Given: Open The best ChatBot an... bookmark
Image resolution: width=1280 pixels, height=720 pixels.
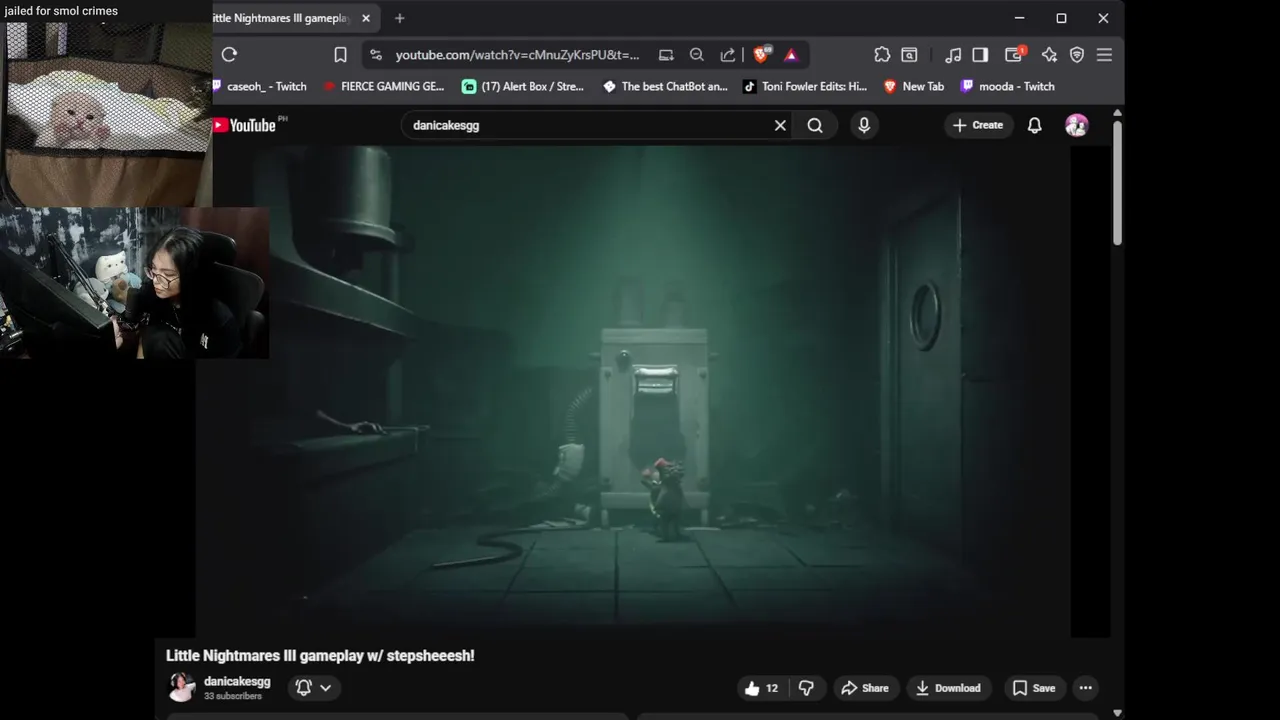Looking at the screenshot, I should tap(665, 86).
